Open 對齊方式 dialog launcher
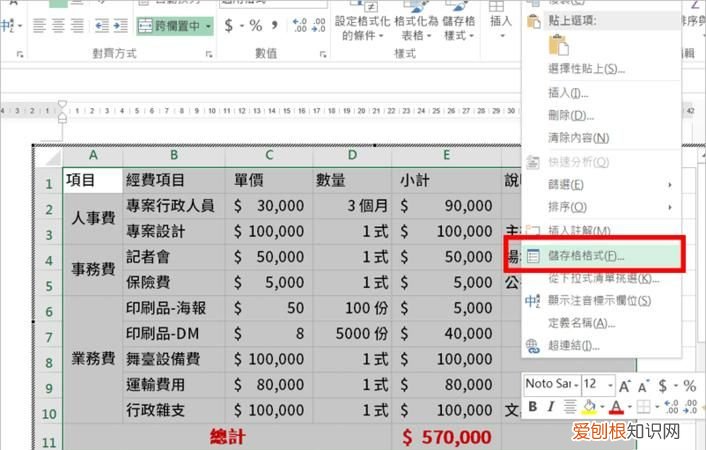The height and width of the screenshot is (450, 706). point(209,54)
